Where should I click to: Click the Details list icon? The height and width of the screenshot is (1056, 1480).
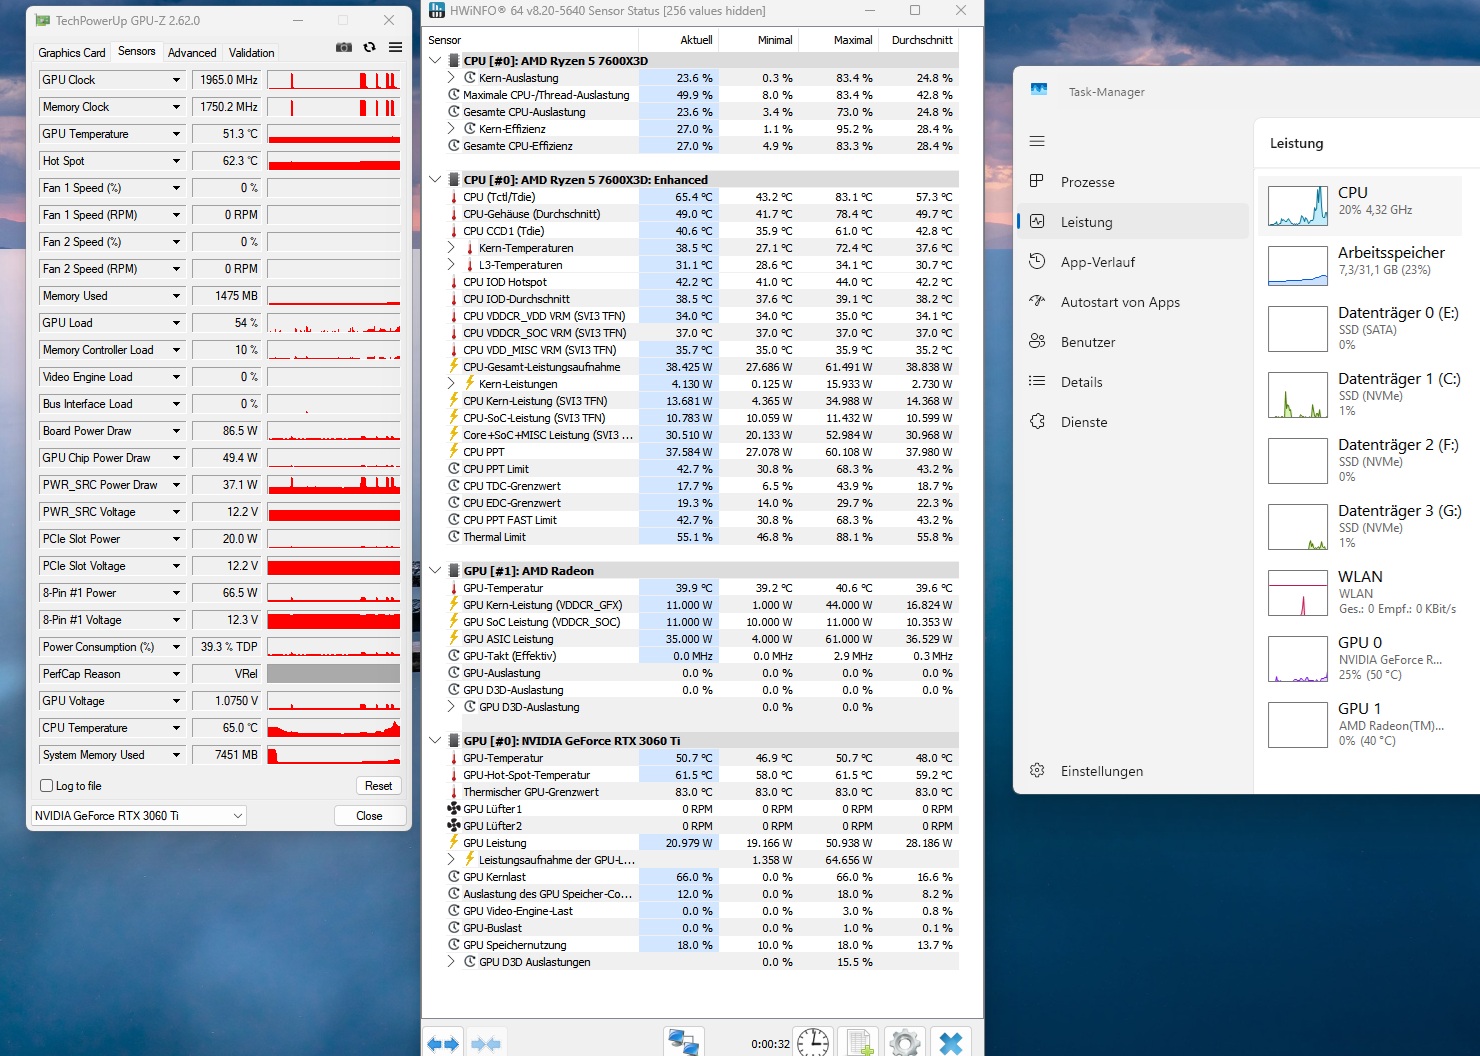pyautogui.click(x=1037, y=381)
